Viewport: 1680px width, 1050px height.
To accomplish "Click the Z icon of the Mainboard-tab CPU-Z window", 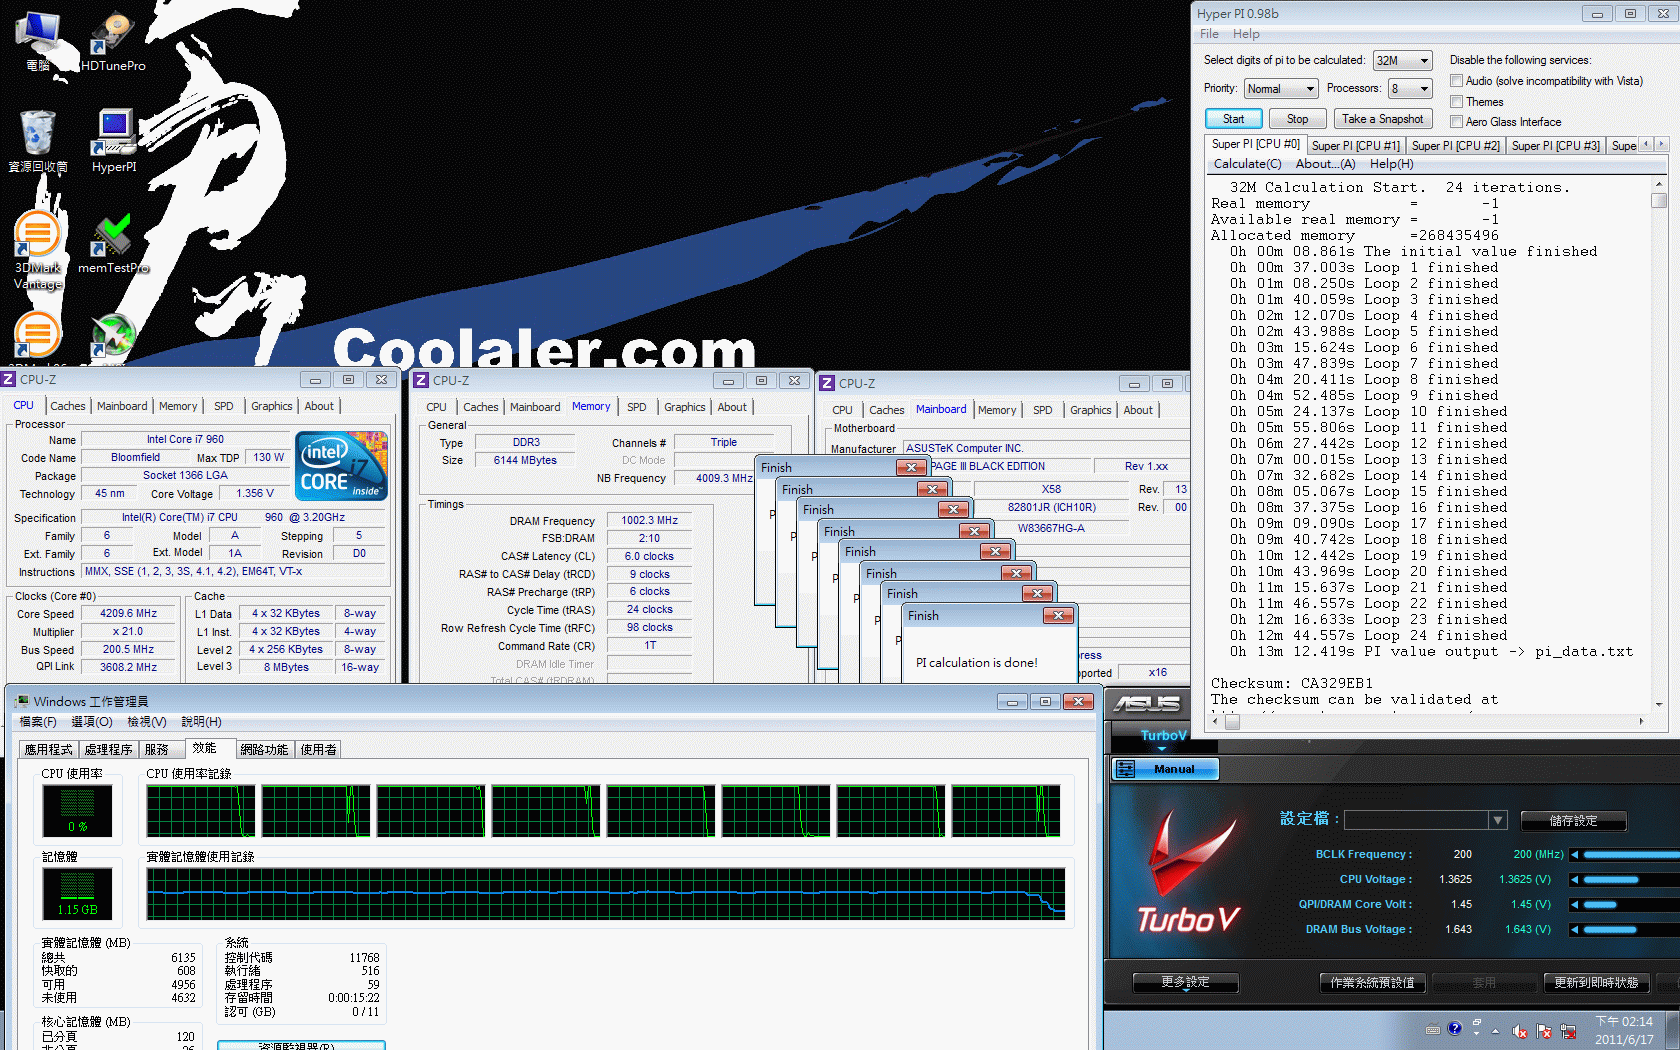I will (827, 383).
